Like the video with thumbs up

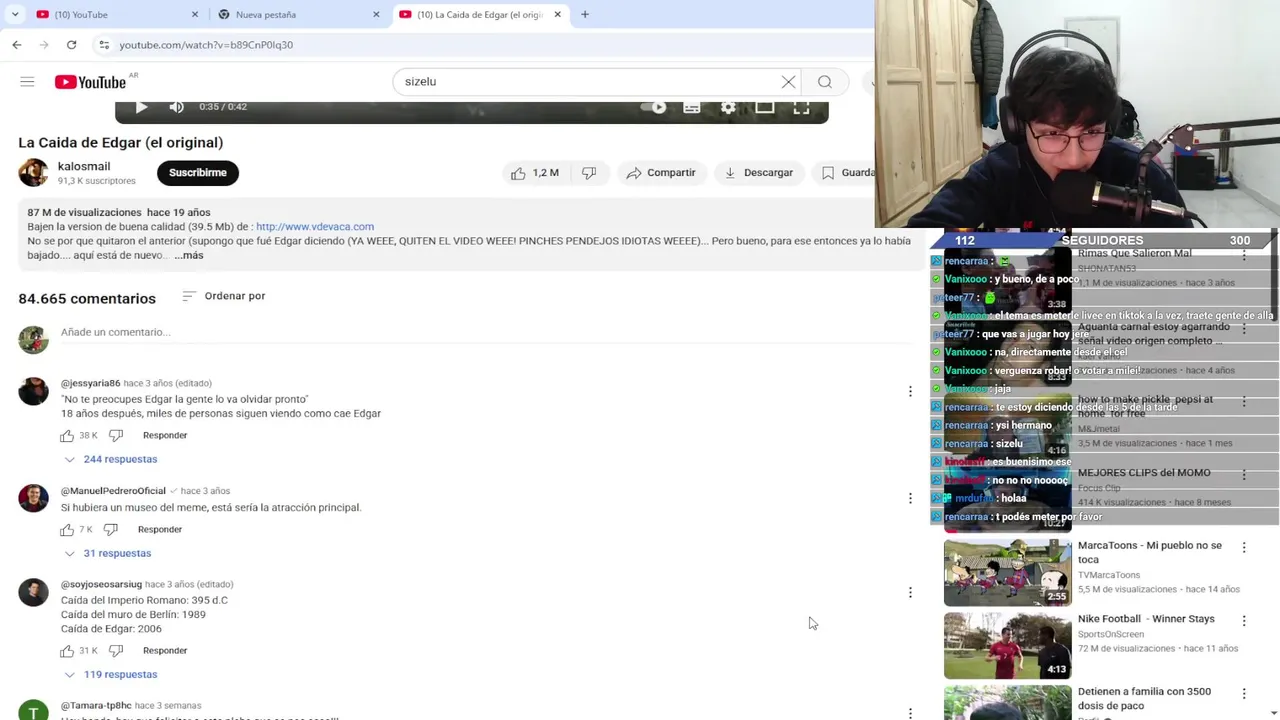534,173
